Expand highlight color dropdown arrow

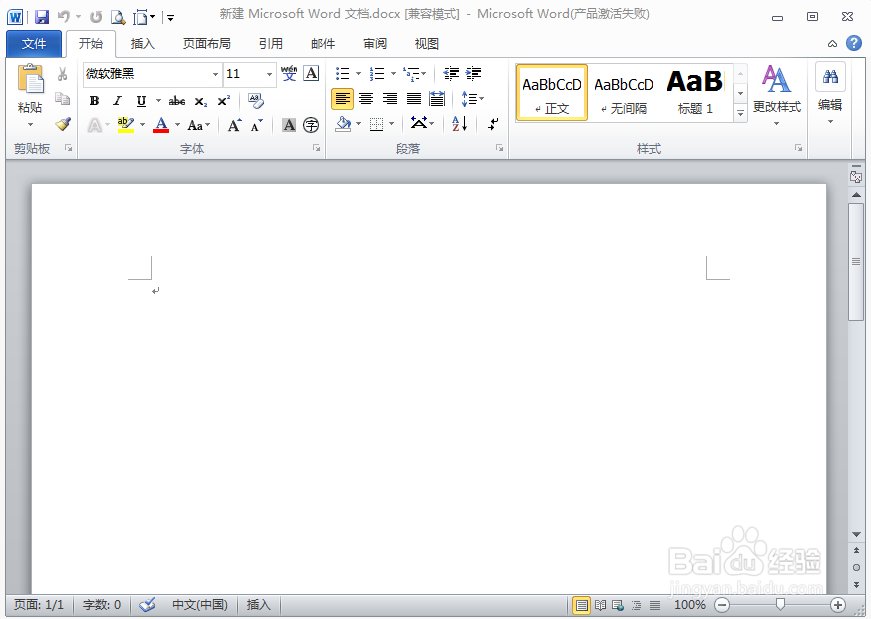pos(142,125)
